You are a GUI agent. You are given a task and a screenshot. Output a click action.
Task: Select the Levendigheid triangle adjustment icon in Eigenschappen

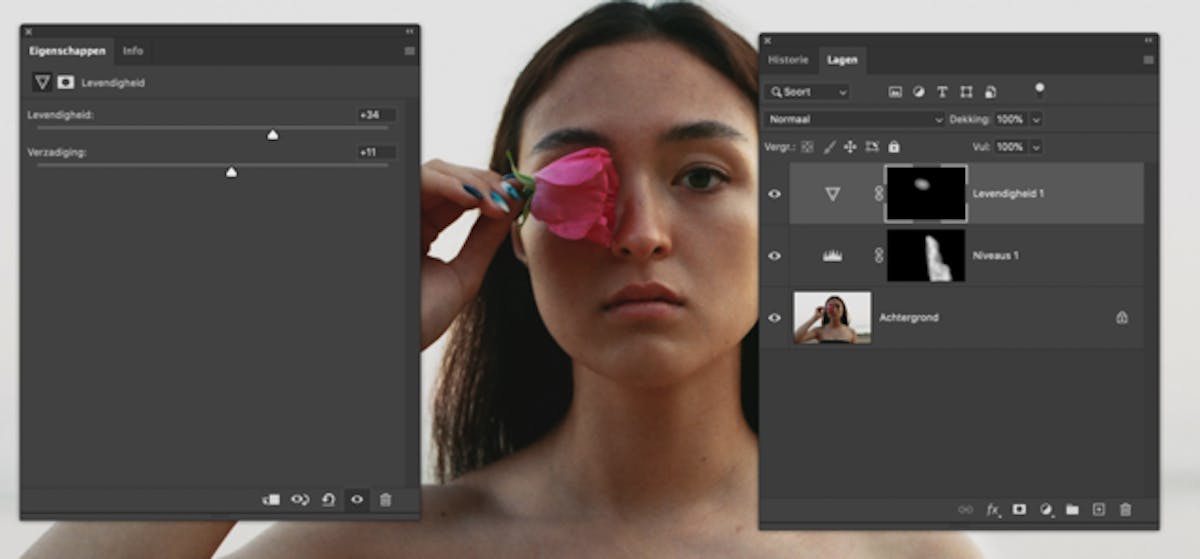42,83
